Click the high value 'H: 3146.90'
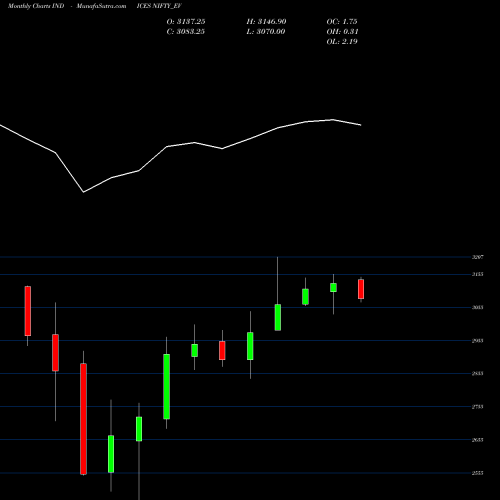The height and width of the screenshot is (500, 500). pos(266,22)
